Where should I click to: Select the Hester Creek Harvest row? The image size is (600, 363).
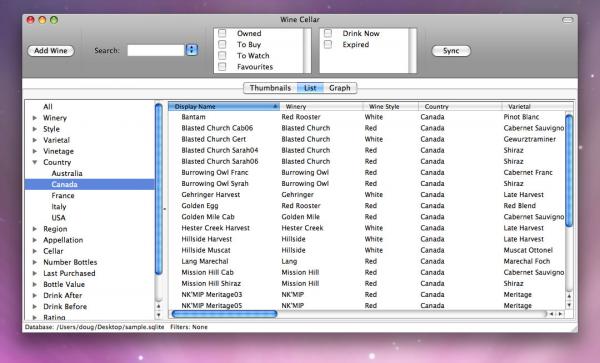pos(367,228)
